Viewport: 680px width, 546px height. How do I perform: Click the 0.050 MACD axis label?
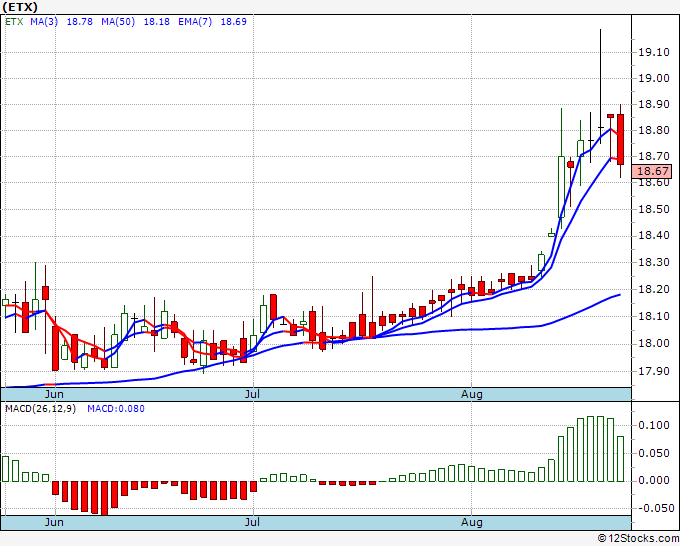654,454
